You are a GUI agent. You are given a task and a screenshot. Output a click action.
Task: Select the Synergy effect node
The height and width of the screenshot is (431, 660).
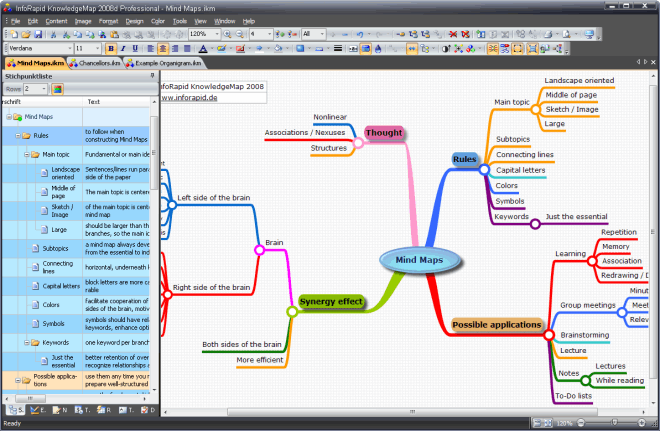point(331,301)
